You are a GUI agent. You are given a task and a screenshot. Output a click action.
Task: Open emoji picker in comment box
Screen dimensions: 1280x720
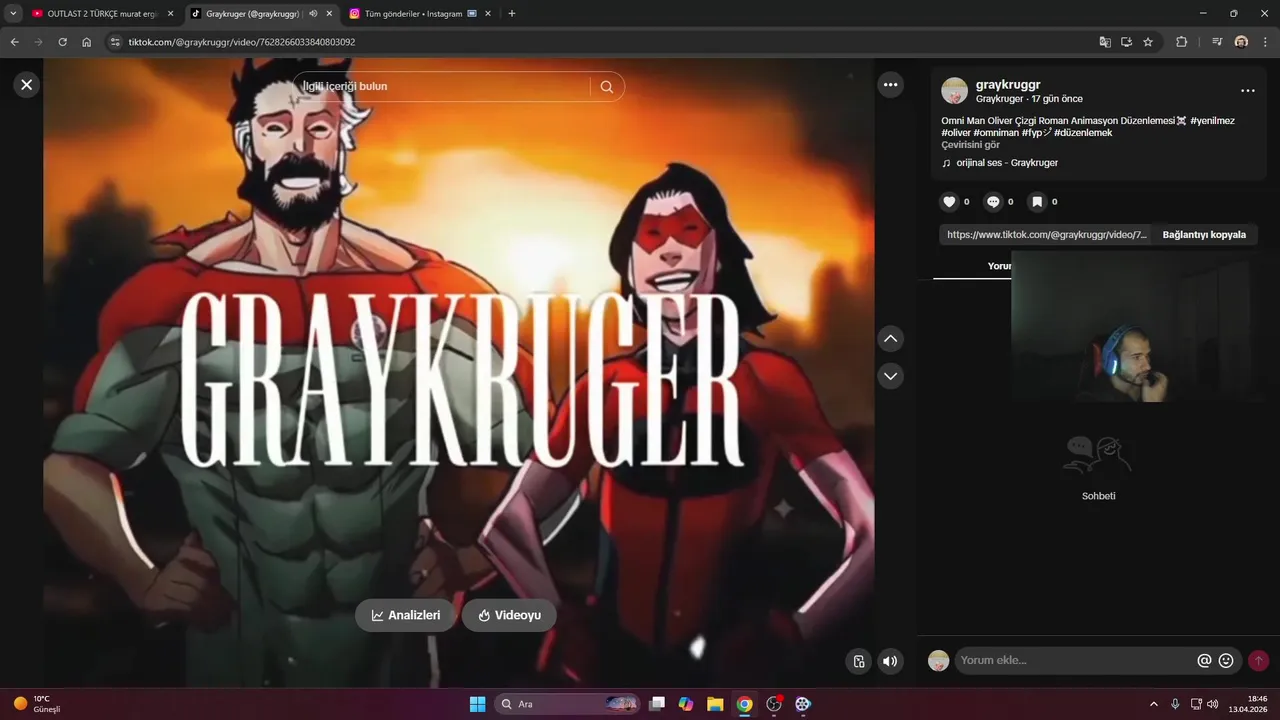[1226, 660]
